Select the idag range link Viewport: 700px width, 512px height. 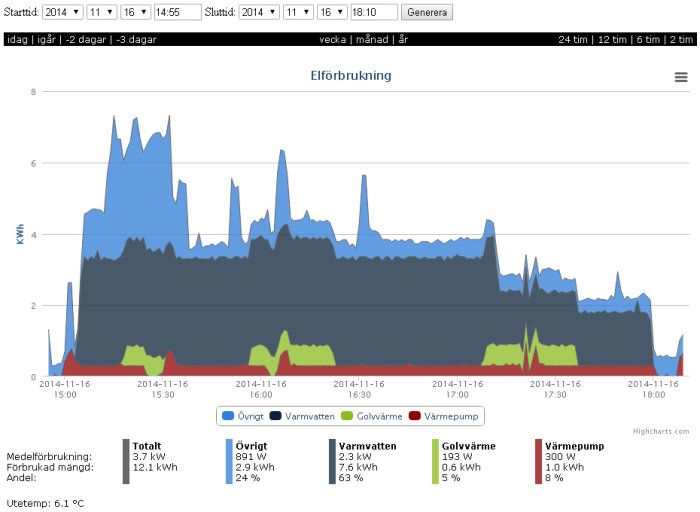[17, 39]
